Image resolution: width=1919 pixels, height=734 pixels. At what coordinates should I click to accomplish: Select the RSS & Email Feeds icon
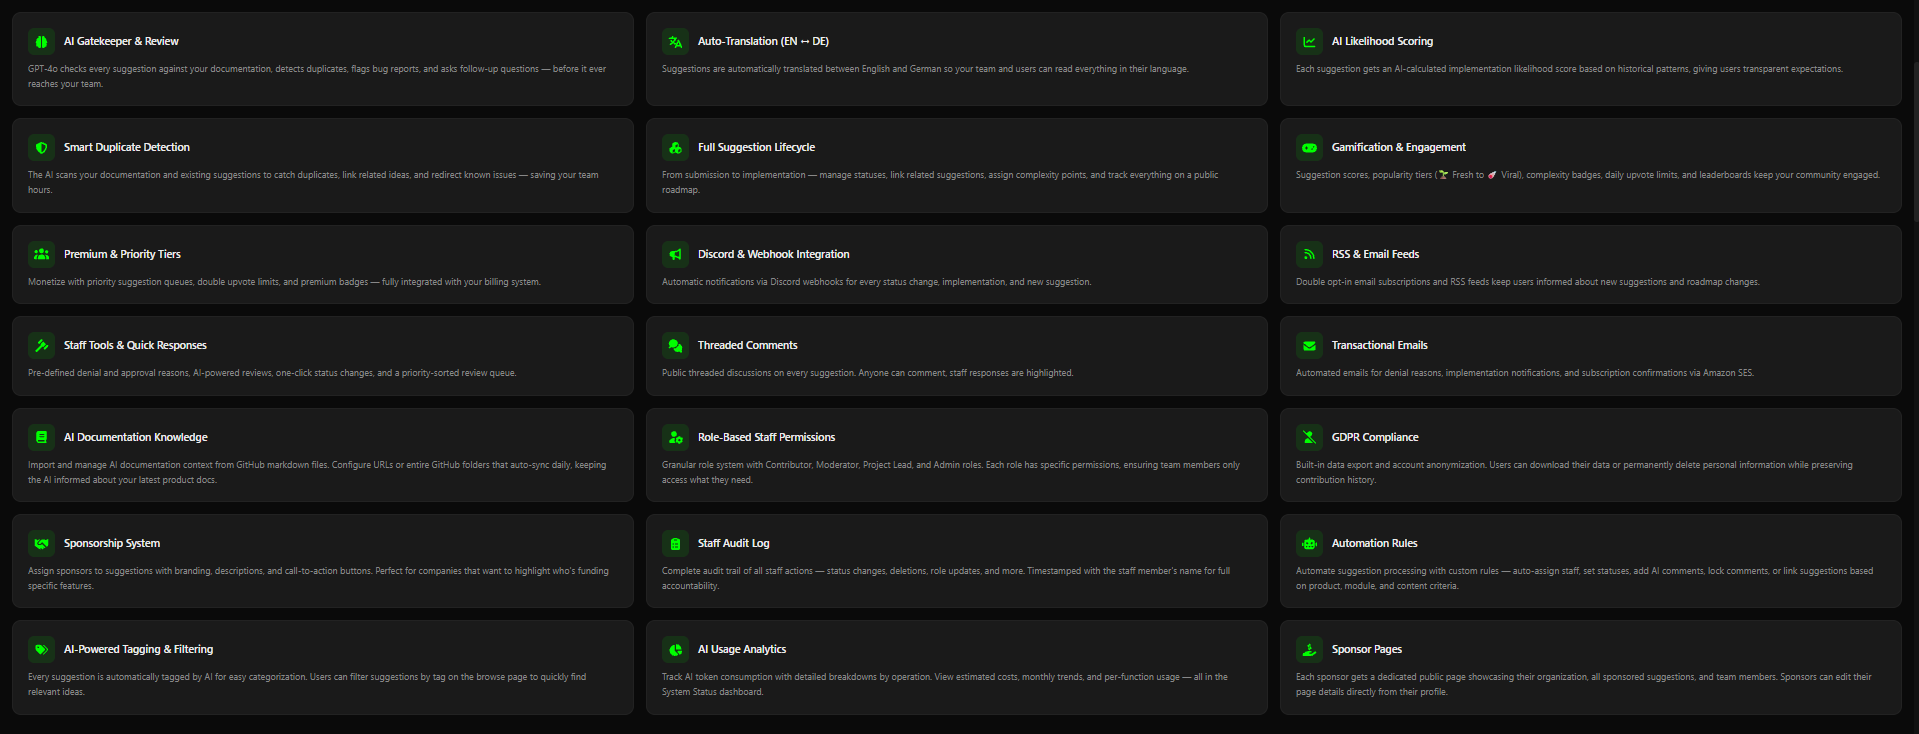point(1309,254)
